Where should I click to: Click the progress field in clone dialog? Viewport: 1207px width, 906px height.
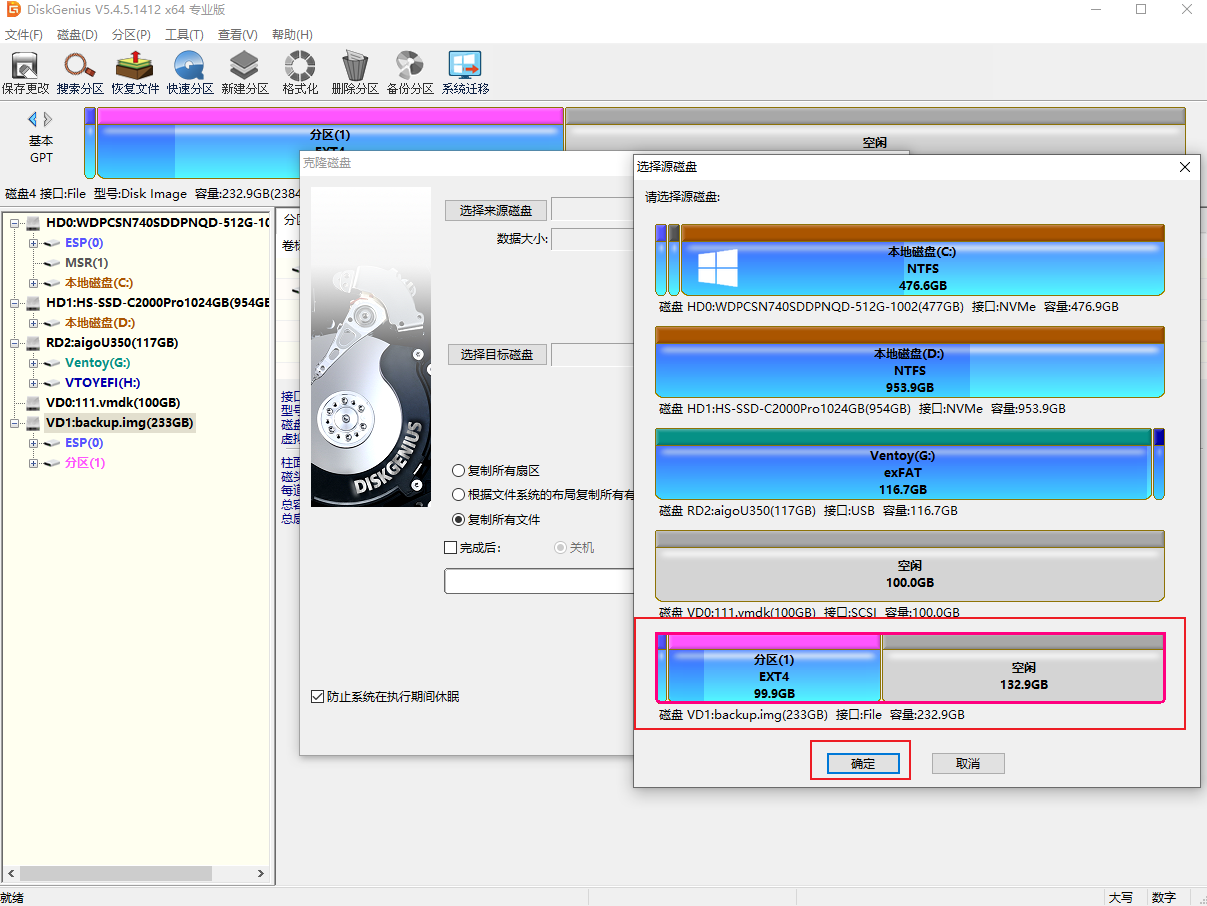pyautogui.click(x=540, y=581)
